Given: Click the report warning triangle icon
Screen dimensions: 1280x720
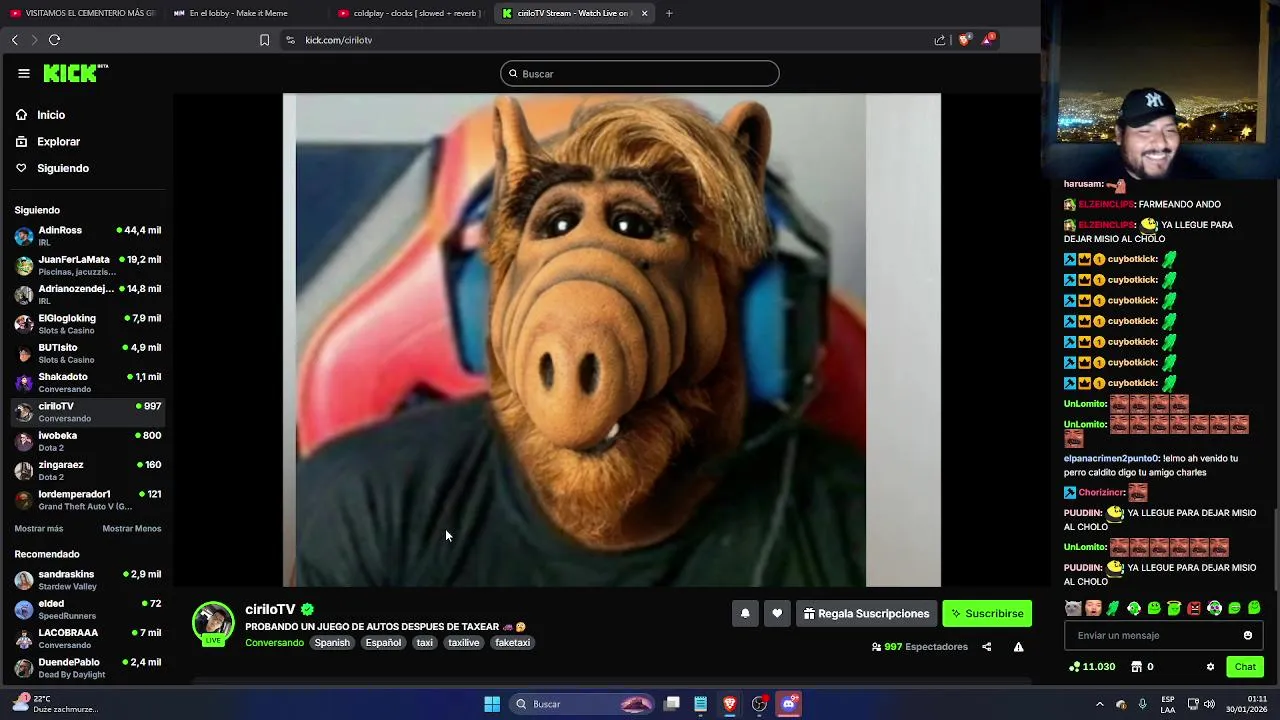Looking at the screenshot, I should (x=1018, y=647).
